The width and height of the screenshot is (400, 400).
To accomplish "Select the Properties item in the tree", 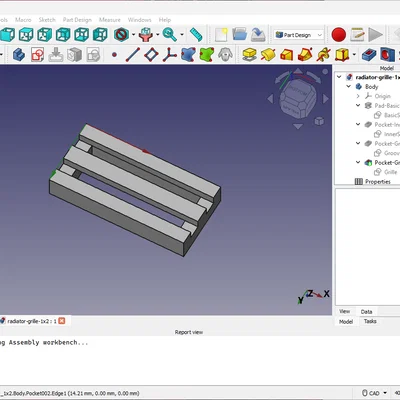I will [378, 182].
